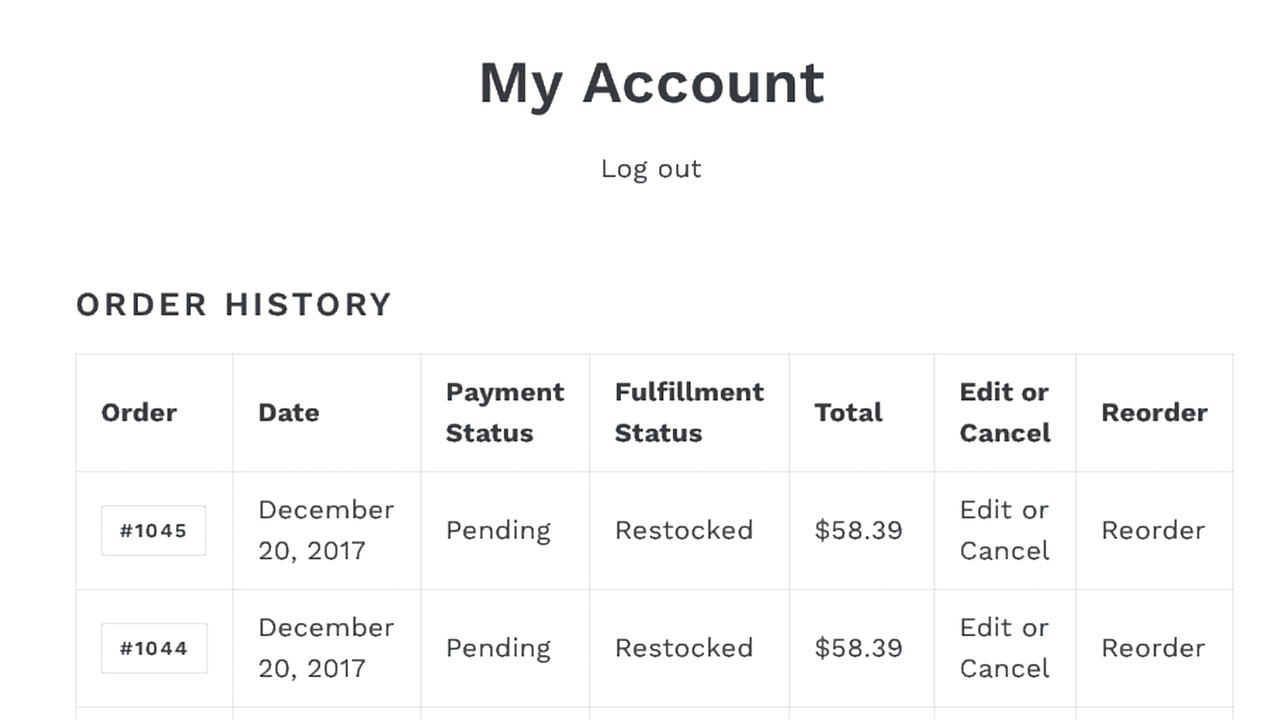Select the Pending status of order #1045
Viewport: 1280px width, 720px height.
point(498,530)
